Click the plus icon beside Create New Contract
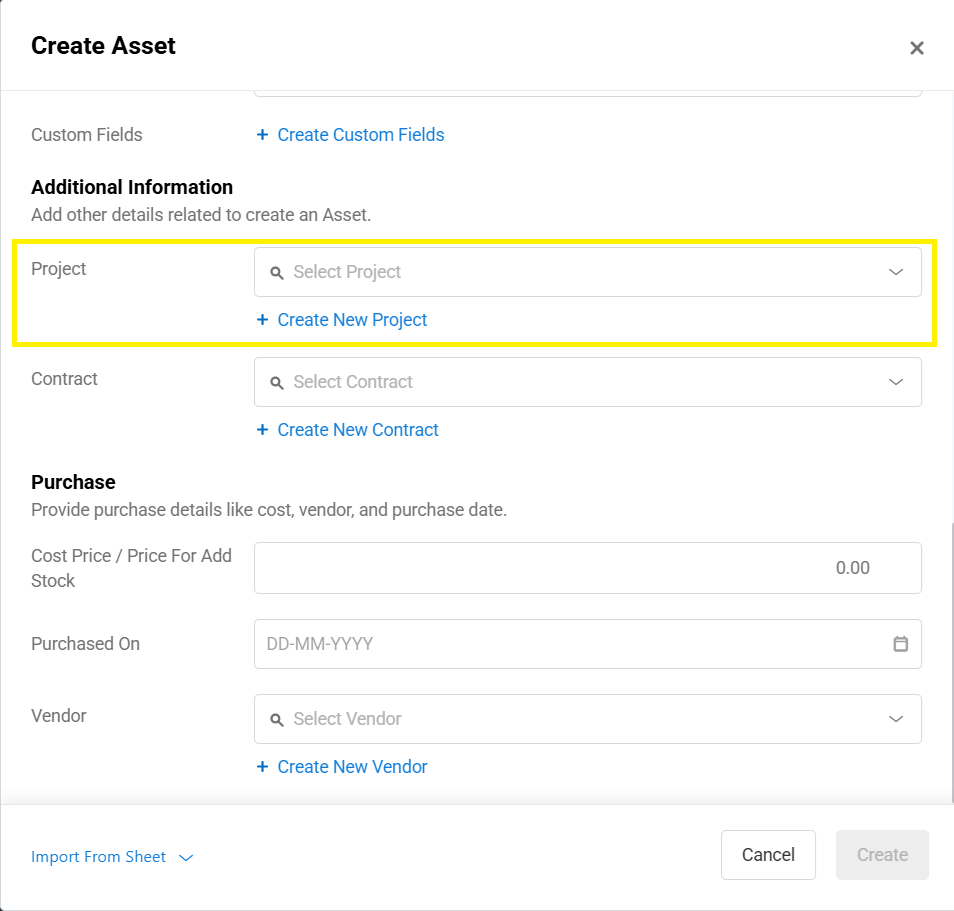This screenshot has width=954, height=911. [262, 430]
